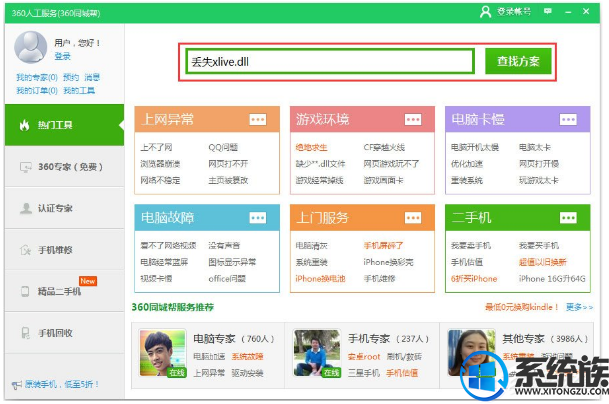Select CF穿越火线 link
The width and height of the screenshot is (609, 404).
pos(384,147)
